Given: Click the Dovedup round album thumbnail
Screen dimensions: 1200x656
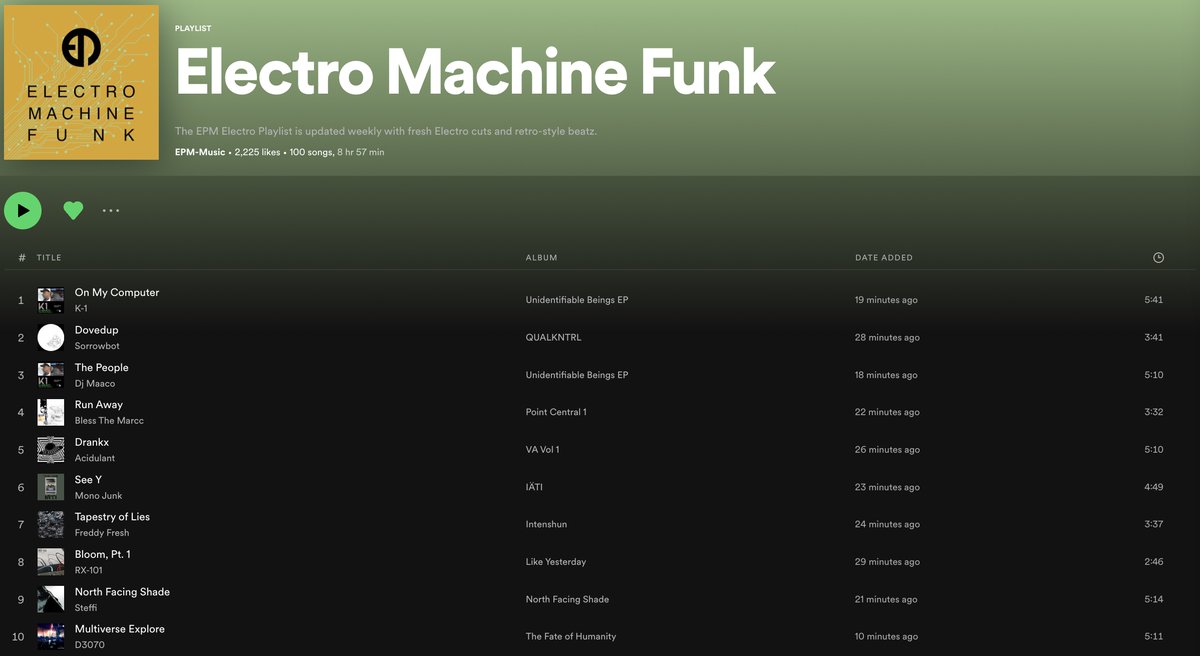Looking at the screenshot, I should [x=51, y=337].
